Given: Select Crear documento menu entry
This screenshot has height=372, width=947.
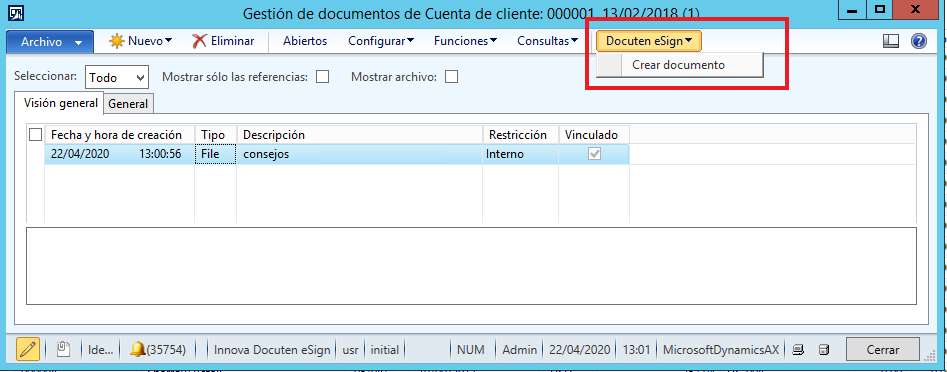Looking at the screenshot, I should coord(679,65).
